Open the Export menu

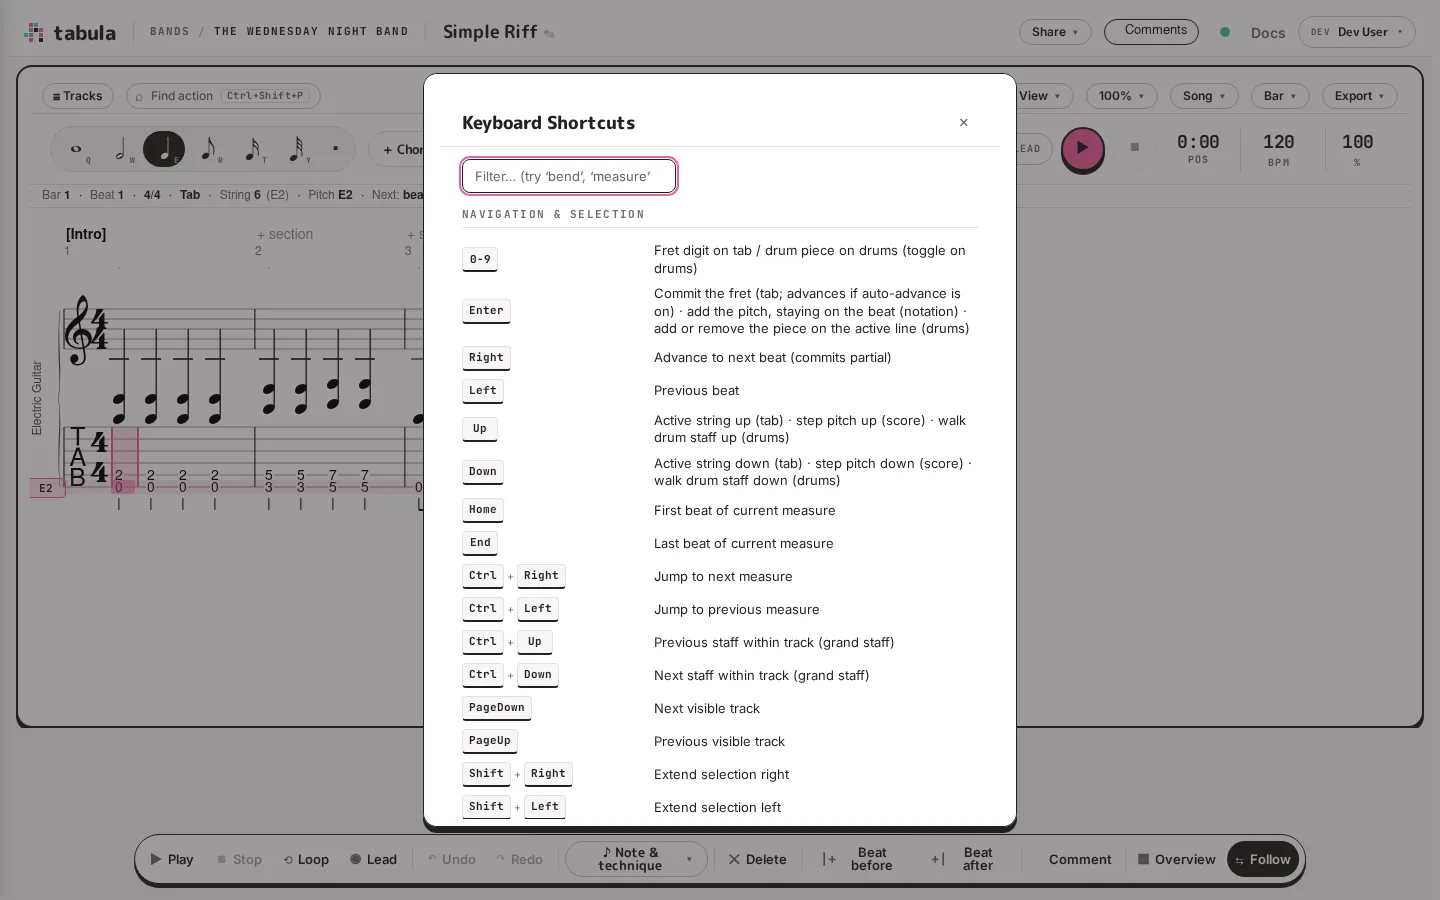1359,96
